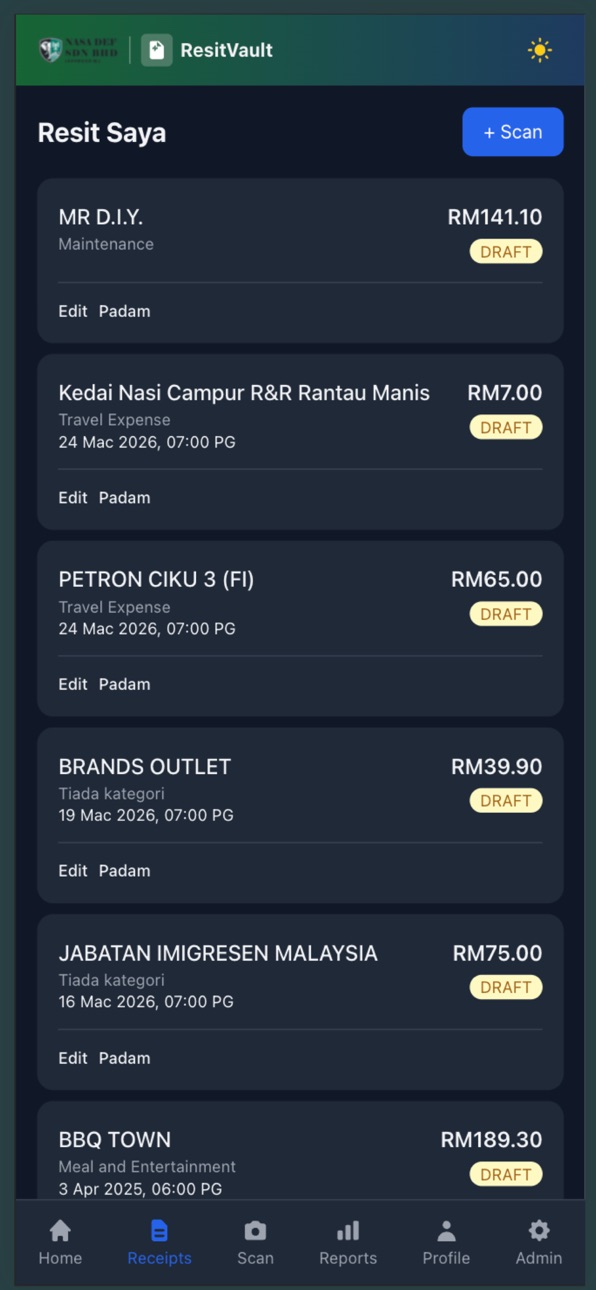Click DRAFT badge on the RM39.90 receipt
The height and width of the screenshot is (1290, 596).
click(x=506, y=801)
